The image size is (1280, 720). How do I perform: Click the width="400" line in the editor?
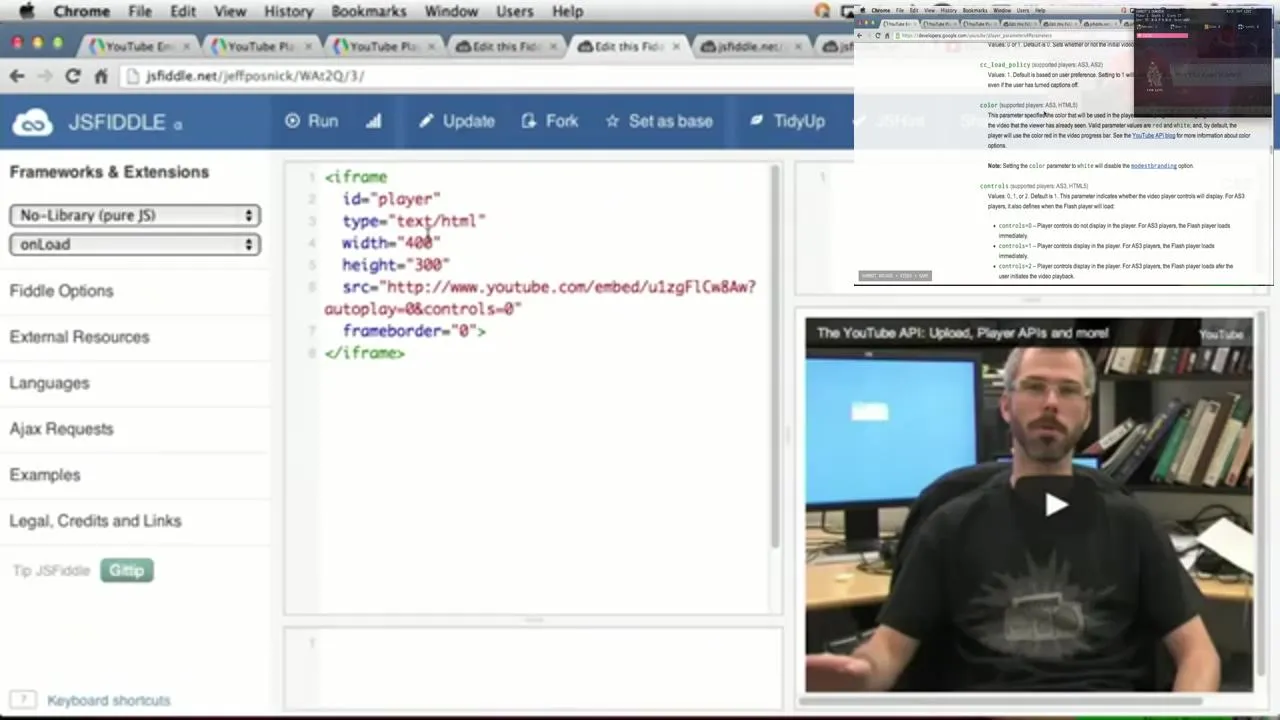[x=391, y=243]
